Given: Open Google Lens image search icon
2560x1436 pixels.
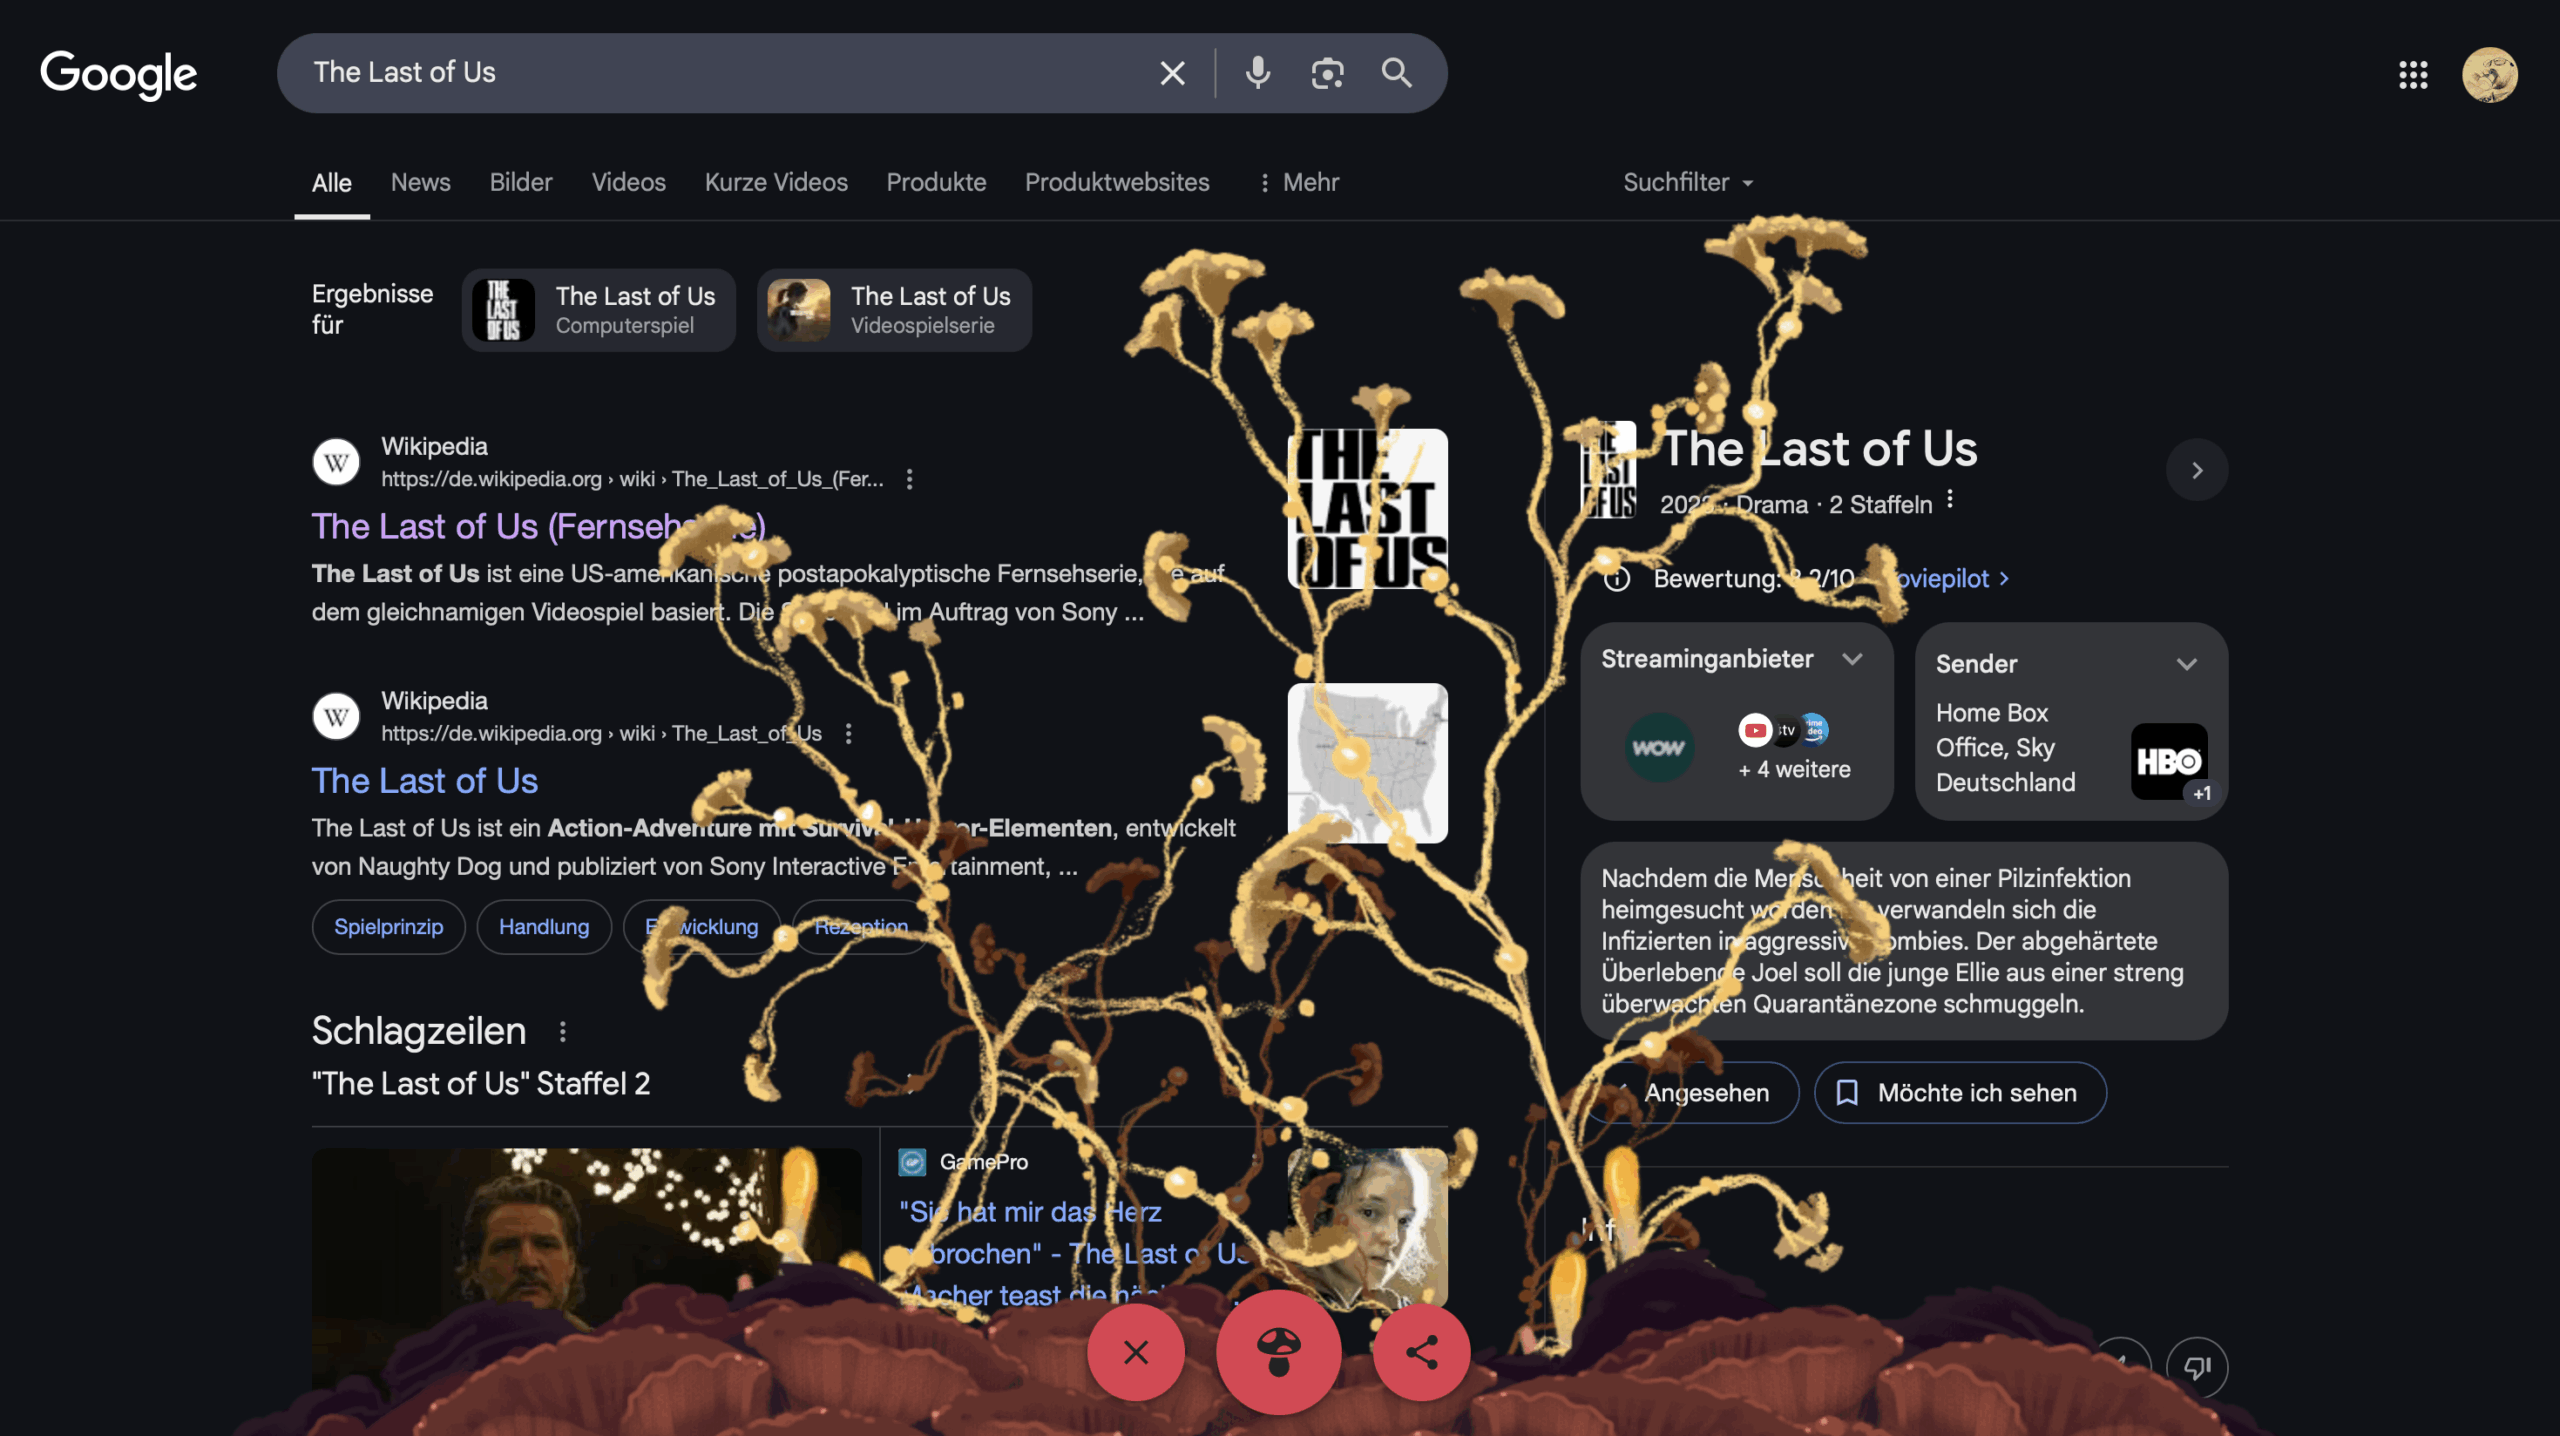Looking at the screenshot, I should click(1327, 73).
